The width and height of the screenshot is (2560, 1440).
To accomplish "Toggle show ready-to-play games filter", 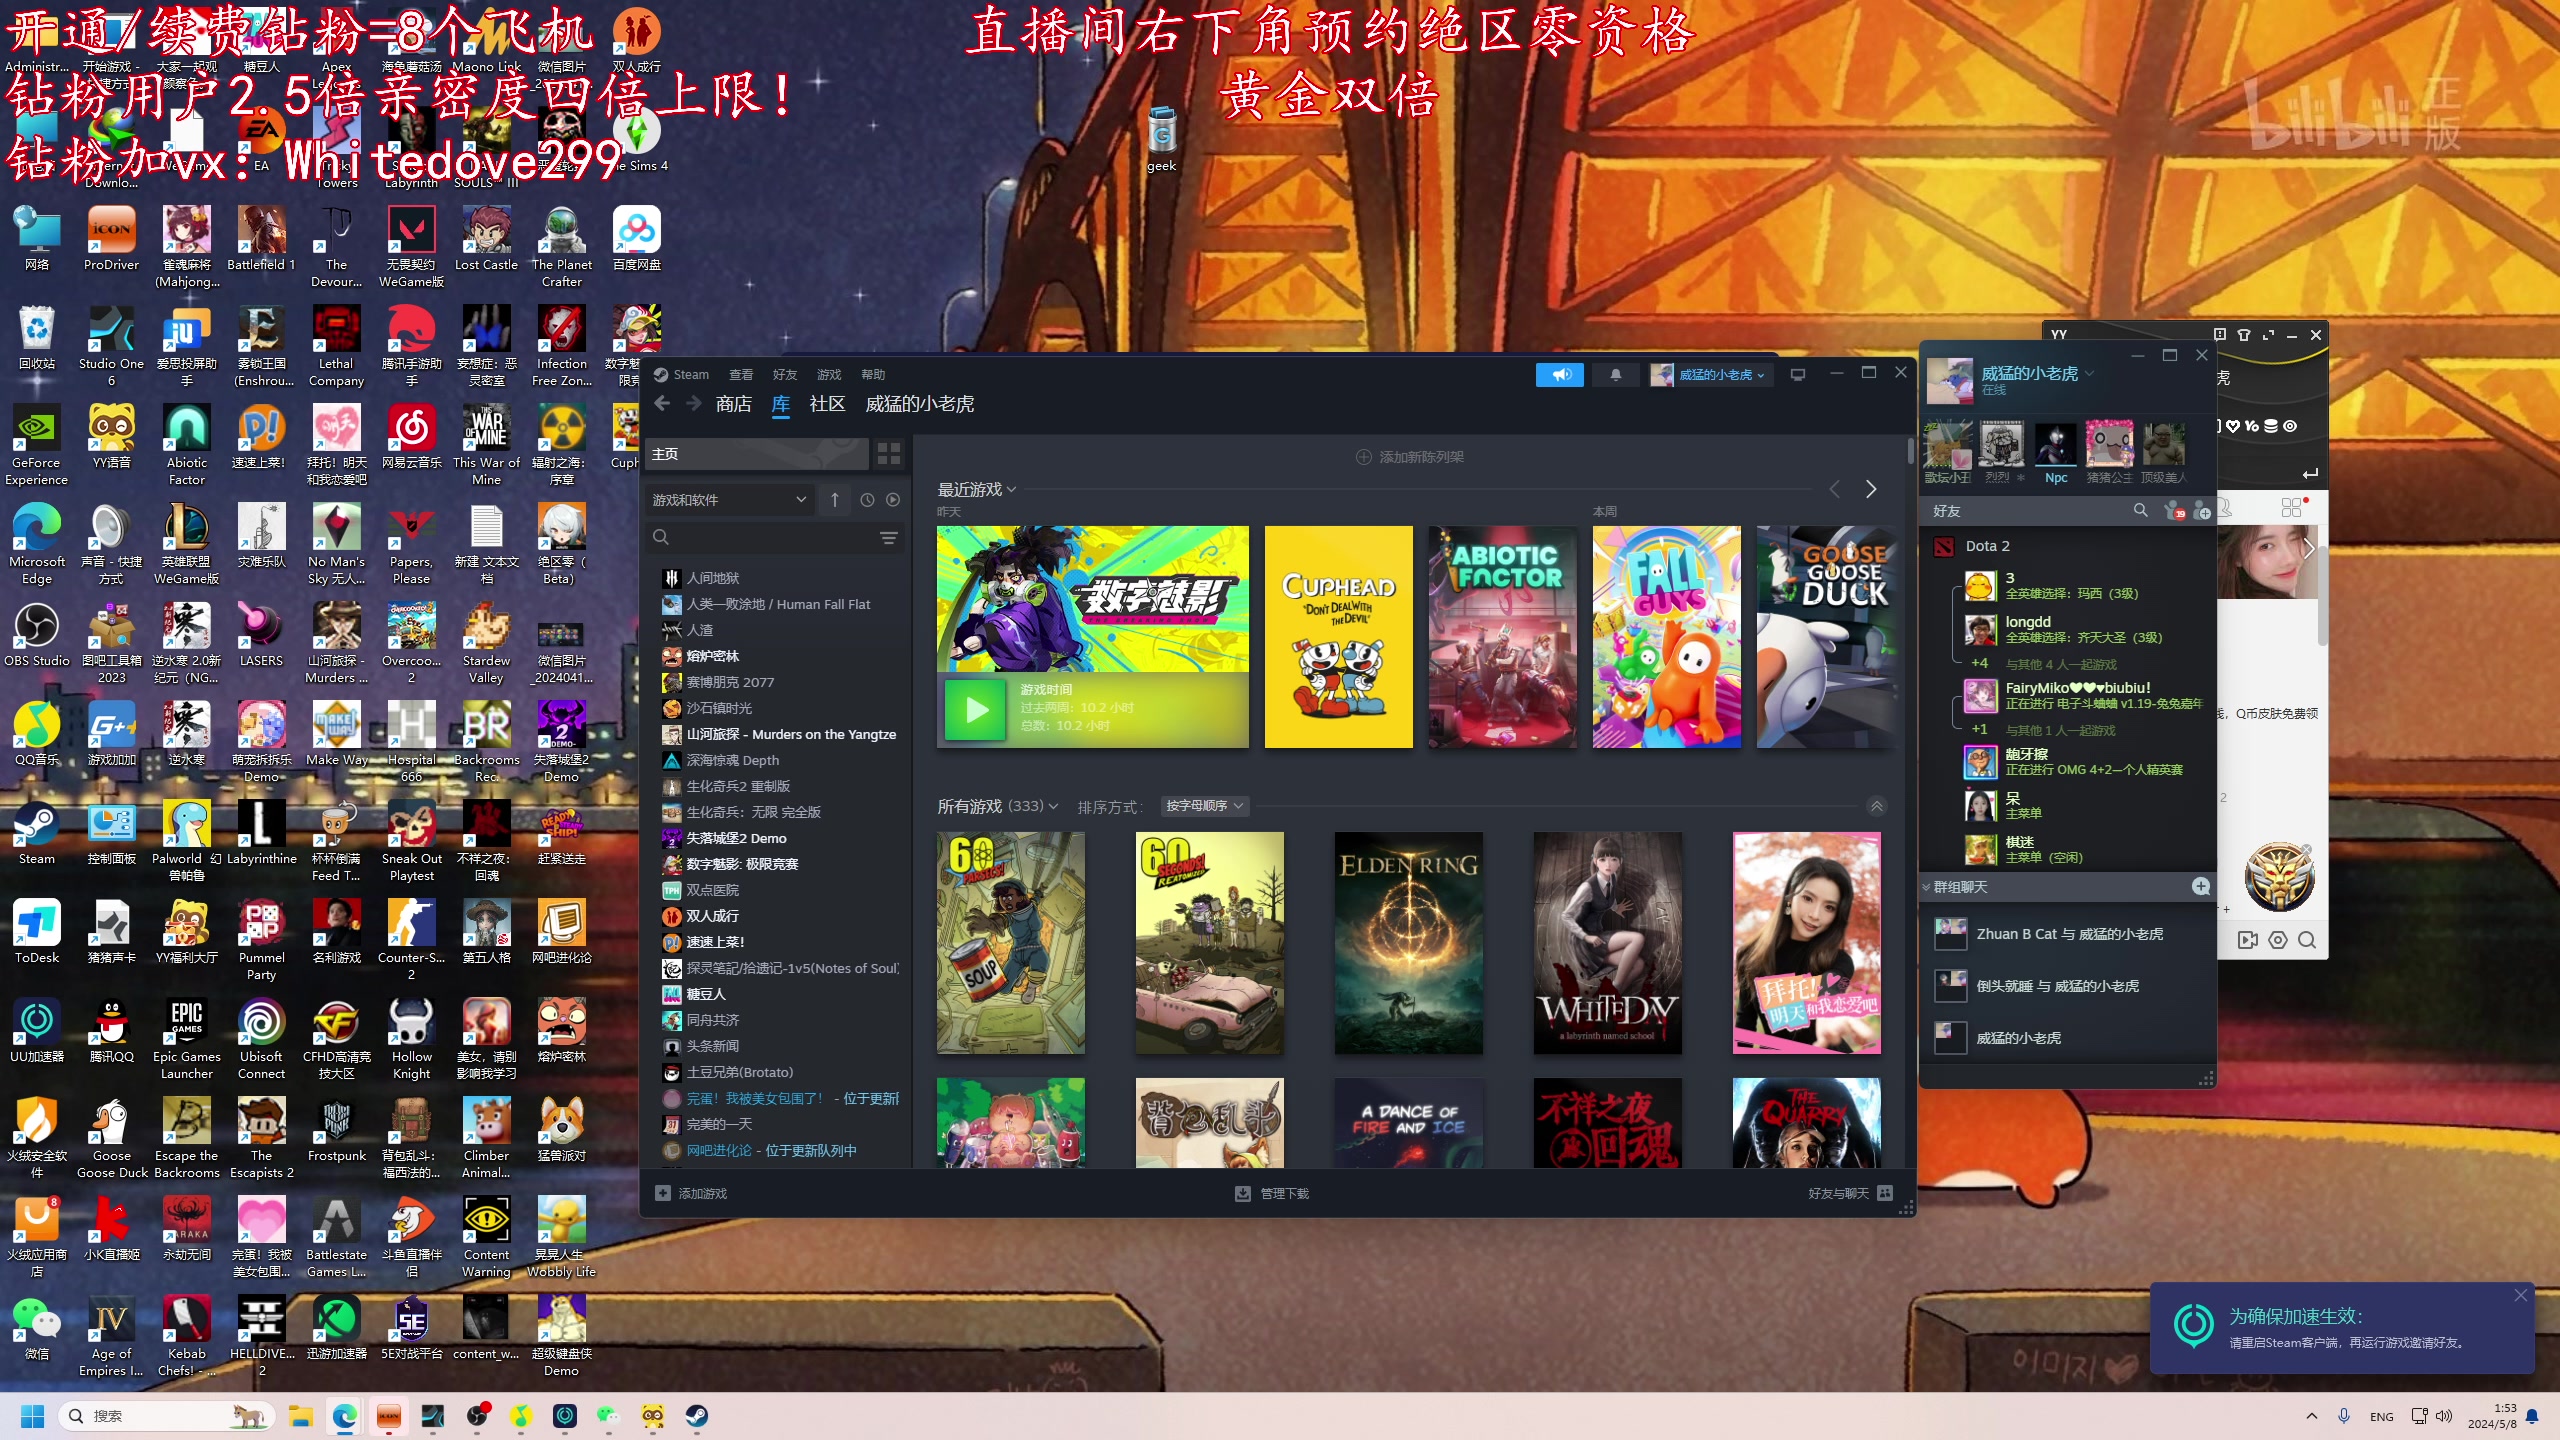I will point(893,500).
